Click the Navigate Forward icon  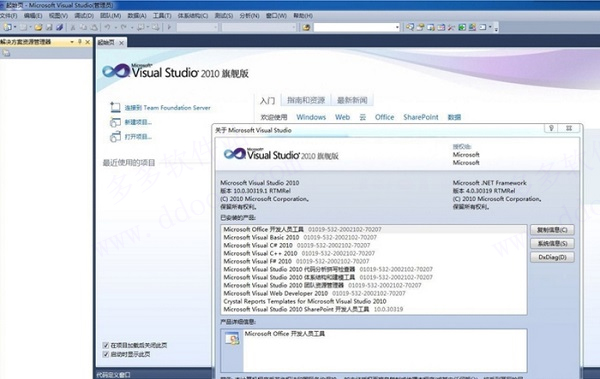pyautogui.click(x=155, y=27)
